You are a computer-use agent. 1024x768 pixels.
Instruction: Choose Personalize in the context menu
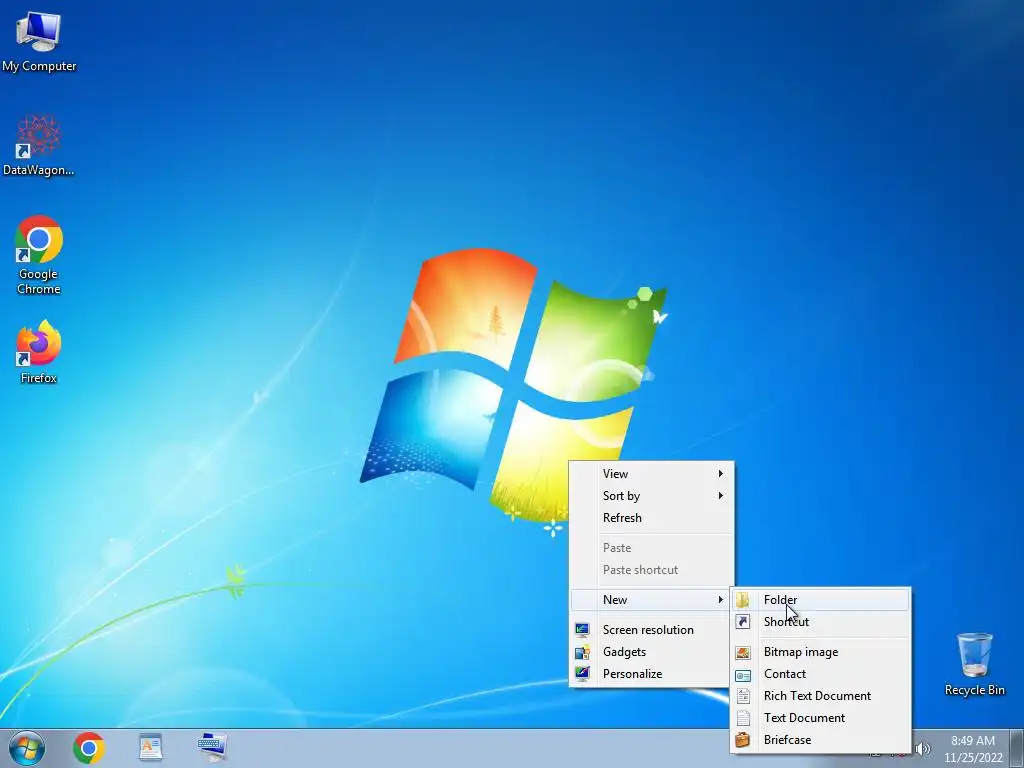(652, 674)
